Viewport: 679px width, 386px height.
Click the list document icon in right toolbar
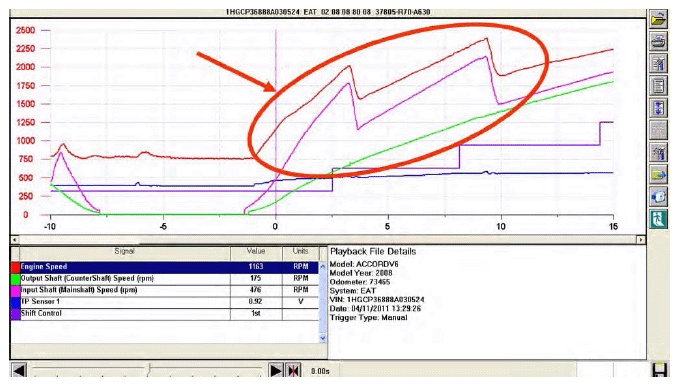(x=658, y=86)
